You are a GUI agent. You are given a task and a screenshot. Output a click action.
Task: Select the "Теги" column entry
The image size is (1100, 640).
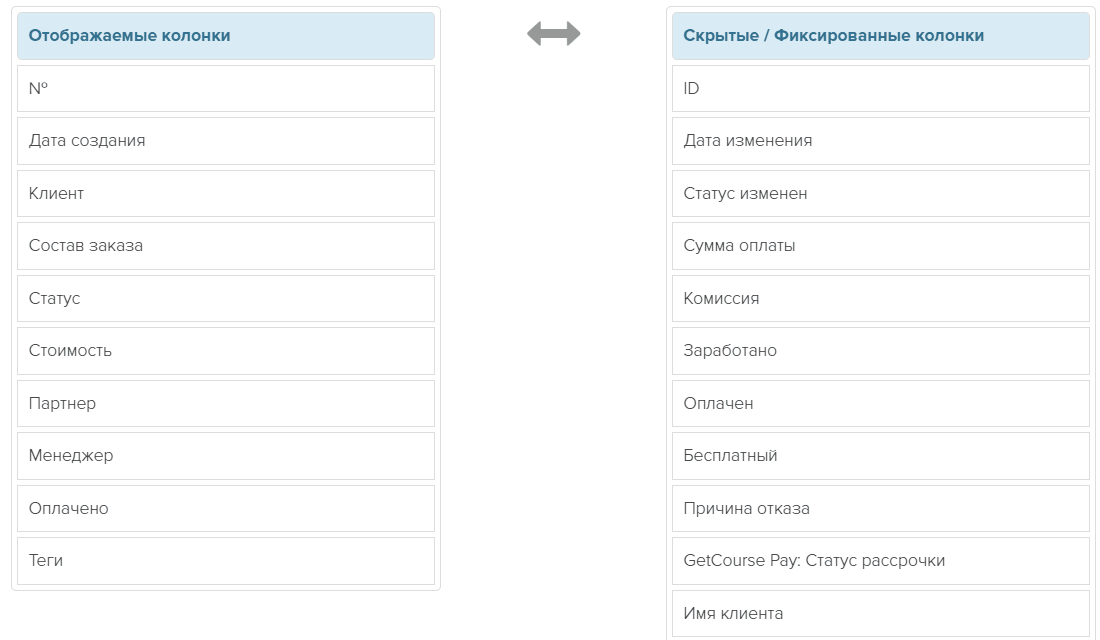225,560
